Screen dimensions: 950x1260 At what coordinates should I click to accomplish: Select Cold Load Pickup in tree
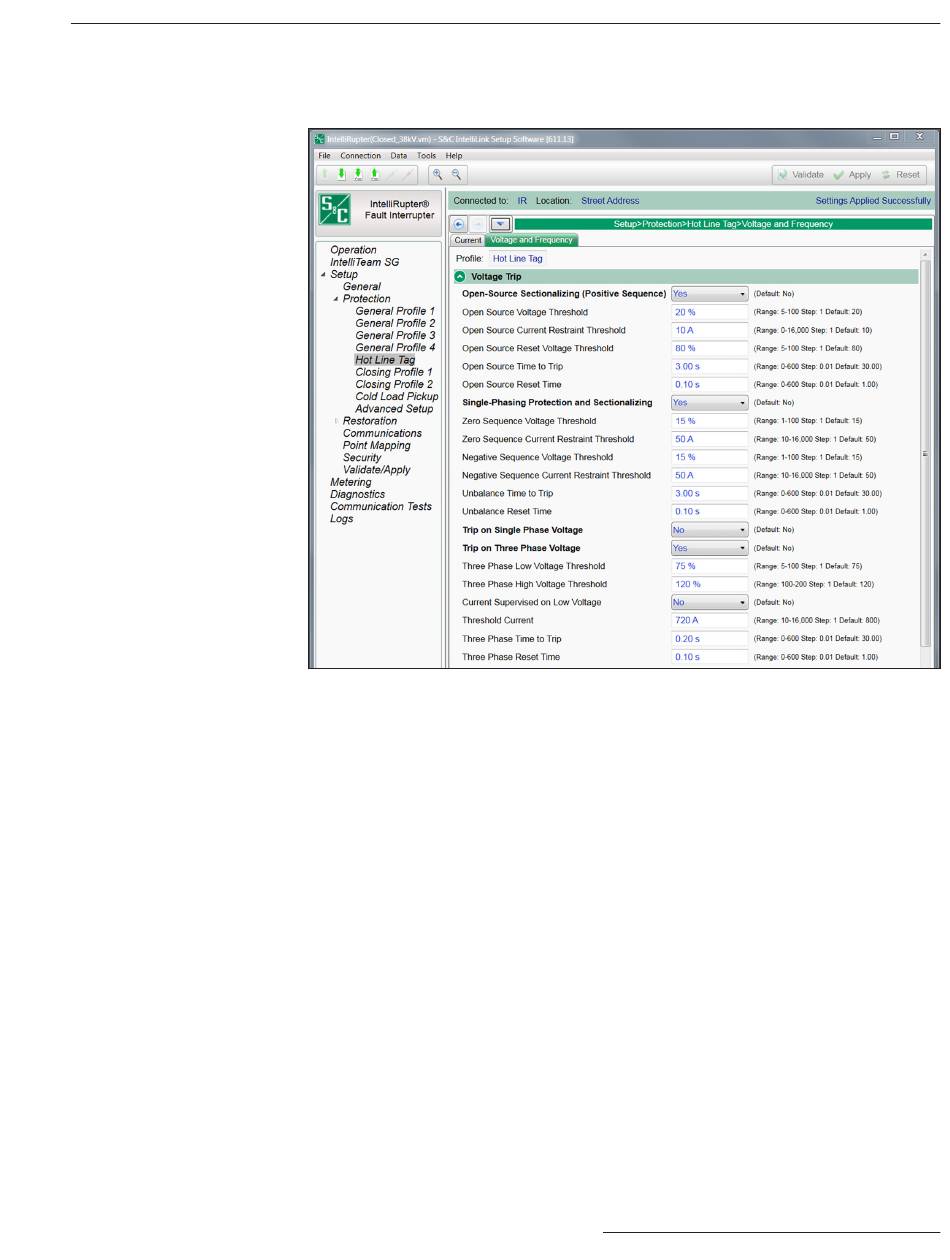[x=396, y=396]
